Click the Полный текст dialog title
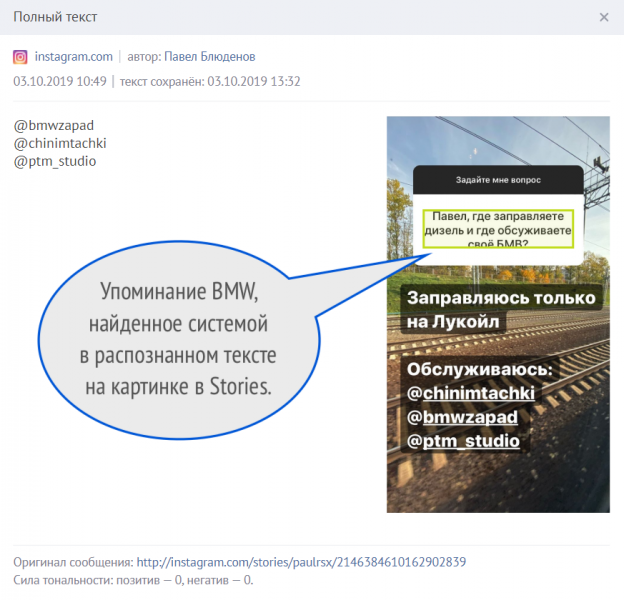 [55, 17]
